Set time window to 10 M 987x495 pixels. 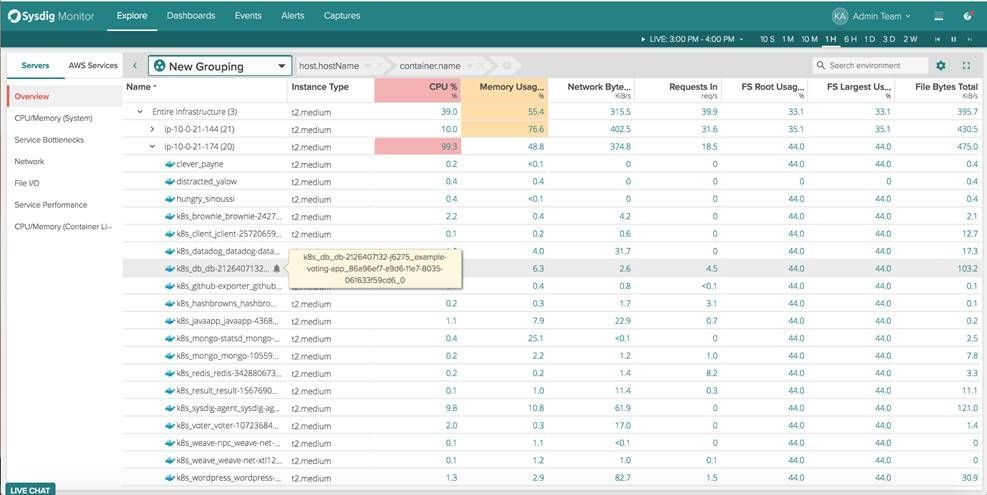click(809, 39)
